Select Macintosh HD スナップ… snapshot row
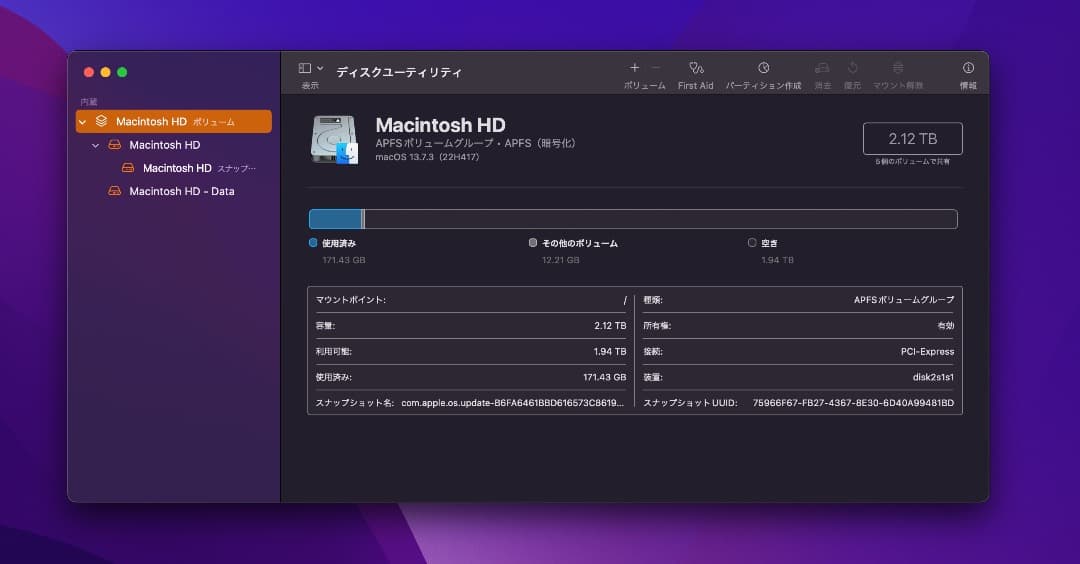 174,168
